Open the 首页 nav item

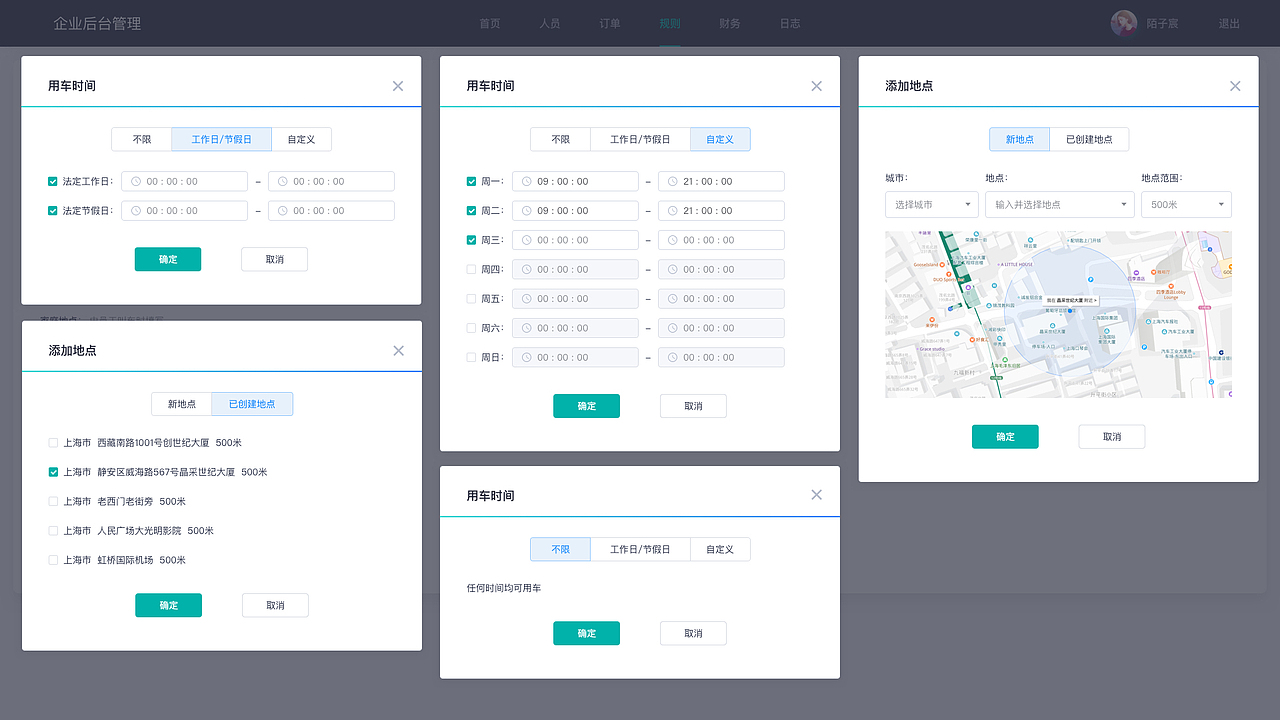[x=490, y=23]
